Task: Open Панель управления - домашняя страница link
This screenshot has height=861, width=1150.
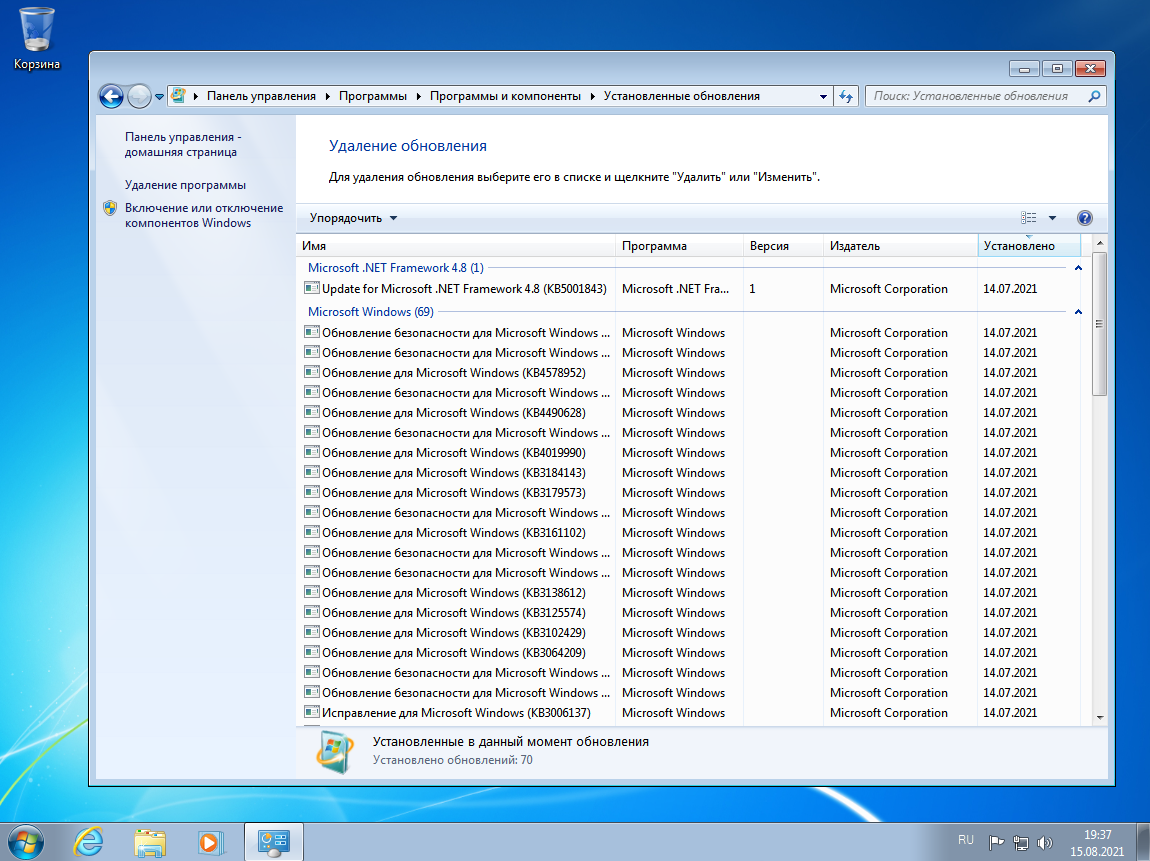Action: (182, 144)
